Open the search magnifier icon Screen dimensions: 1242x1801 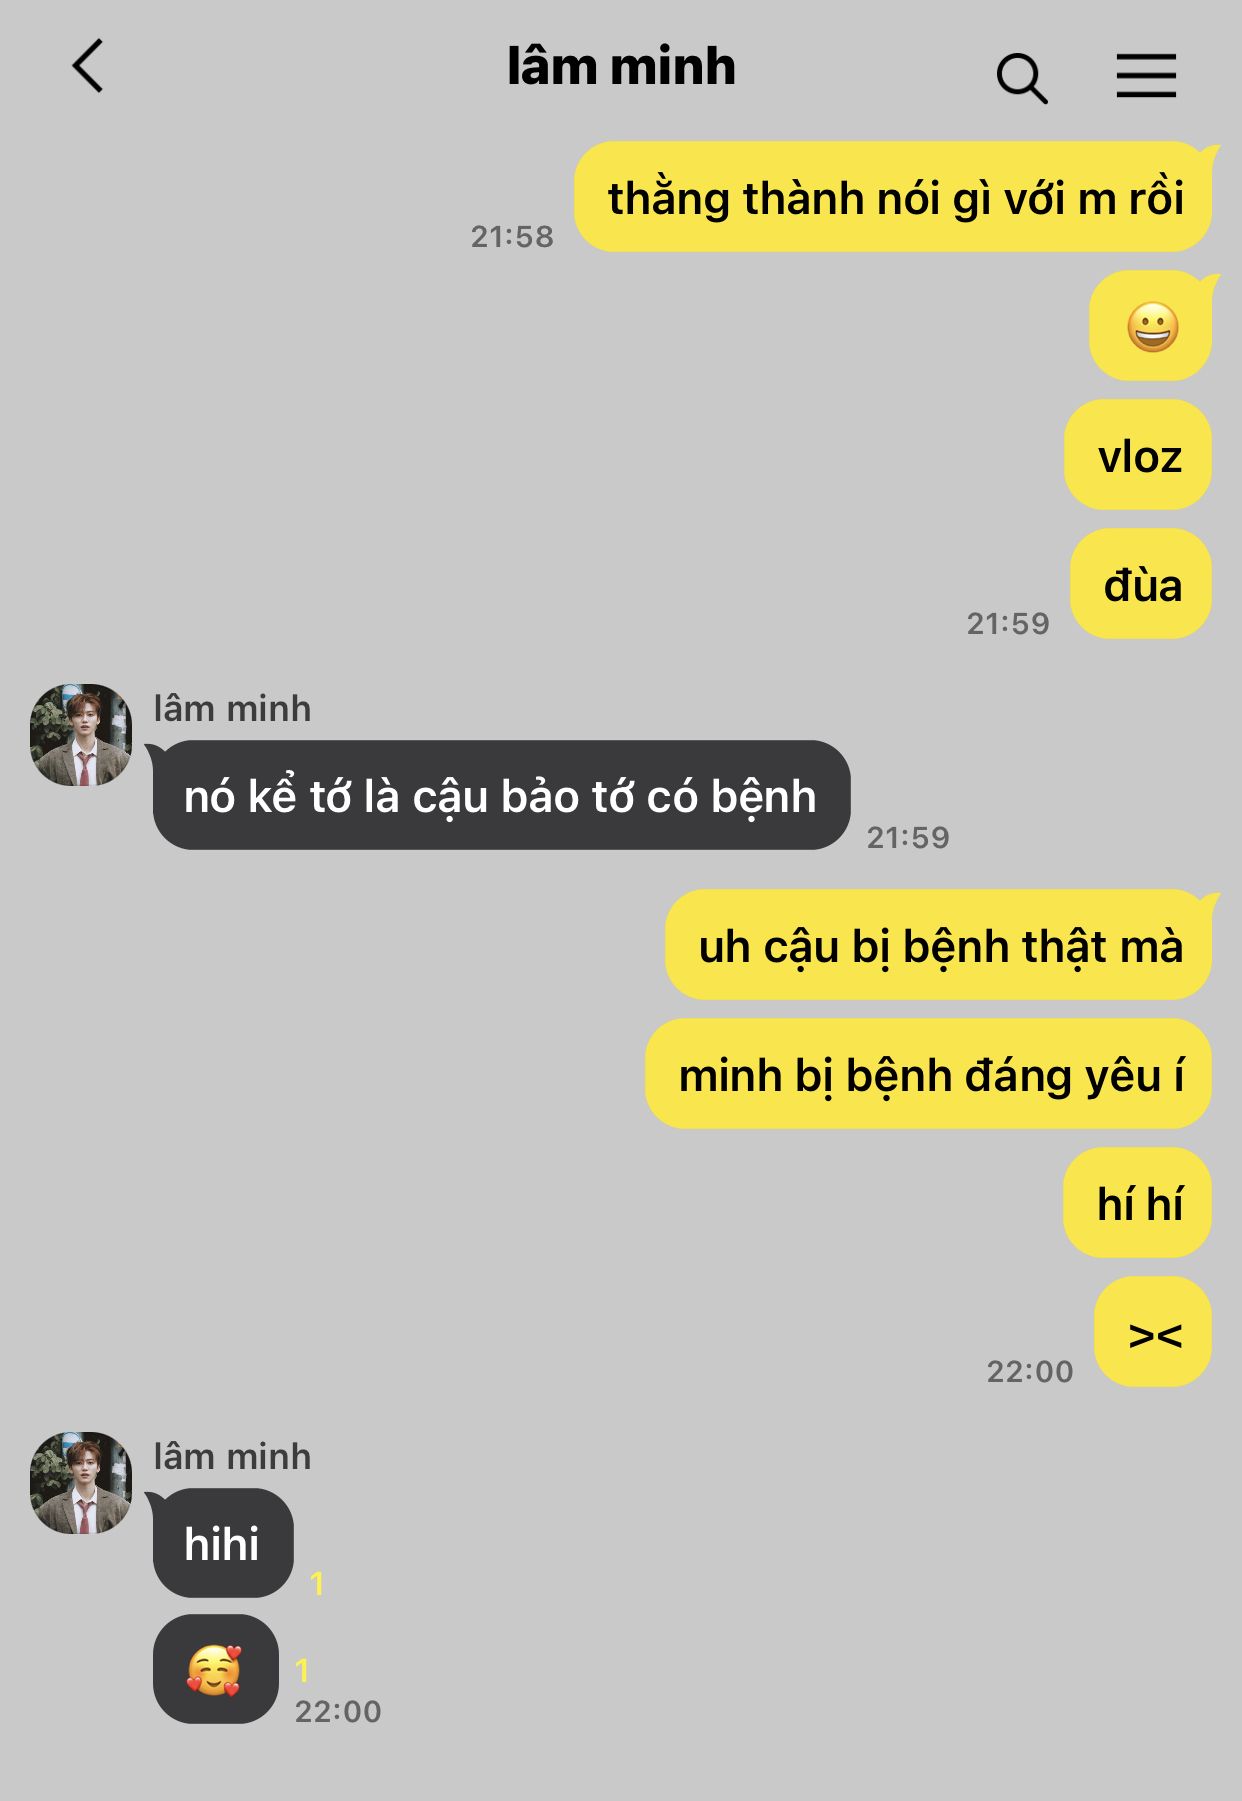(x=1021, y=78)
